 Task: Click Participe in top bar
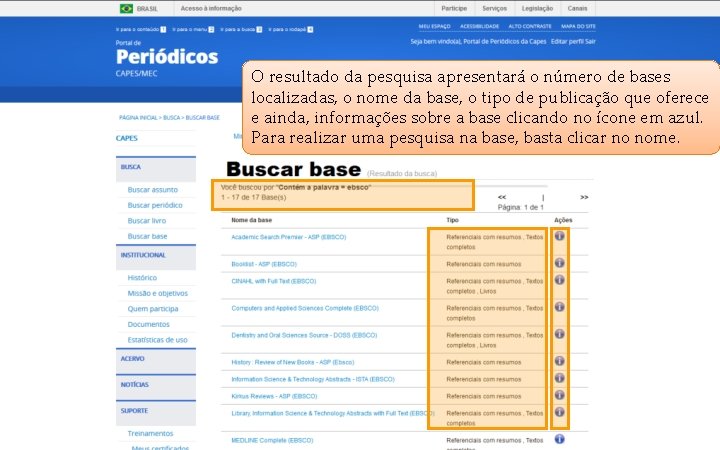pos(454,8)
